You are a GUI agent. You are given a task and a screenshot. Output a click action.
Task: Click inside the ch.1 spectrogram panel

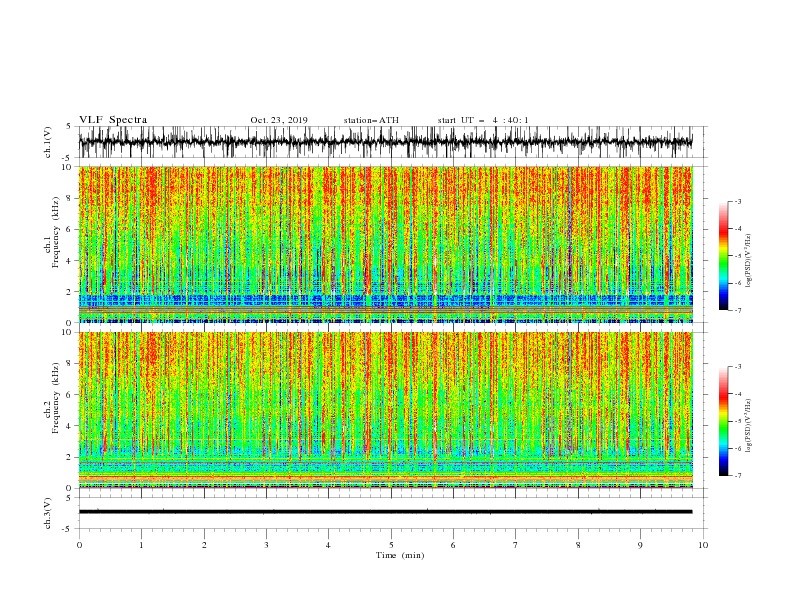(386, 244)
